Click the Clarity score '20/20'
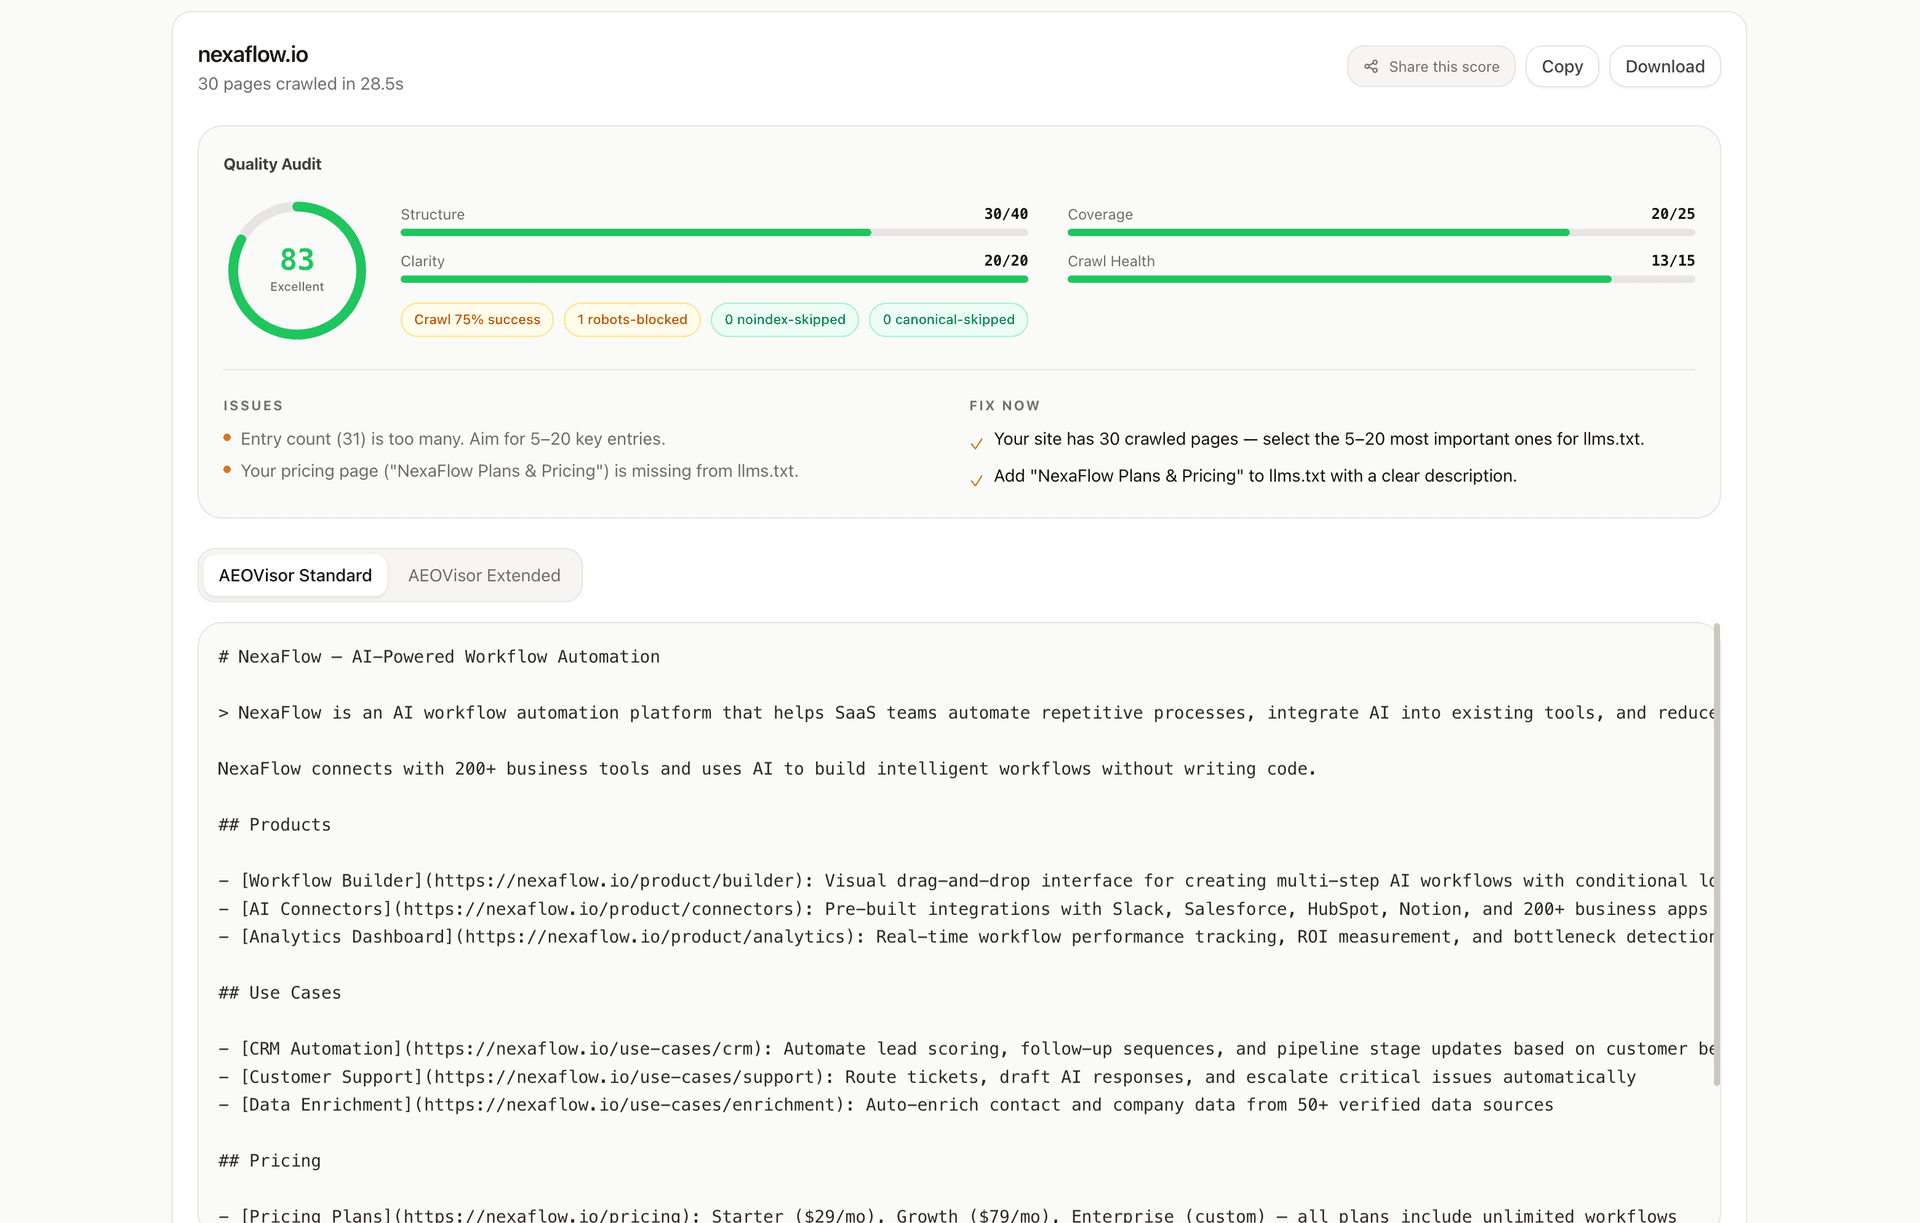Screen dimensions: 1920x1223 [x=1006, y=261]
